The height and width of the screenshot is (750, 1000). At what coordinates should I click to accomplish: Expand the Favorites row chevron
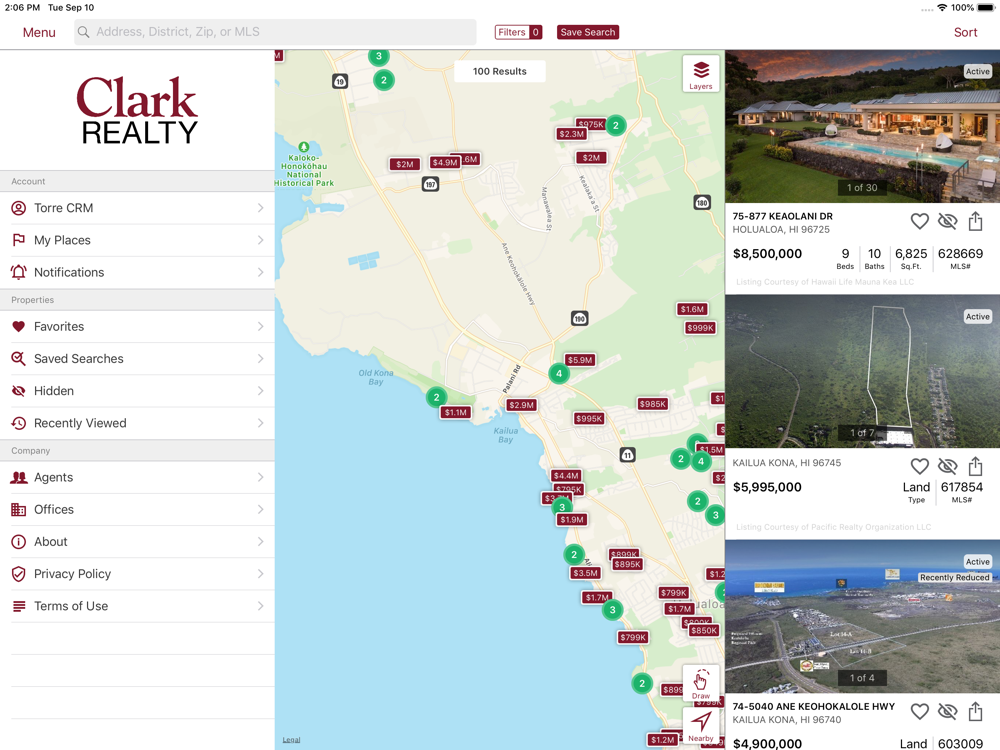[260, 327]
